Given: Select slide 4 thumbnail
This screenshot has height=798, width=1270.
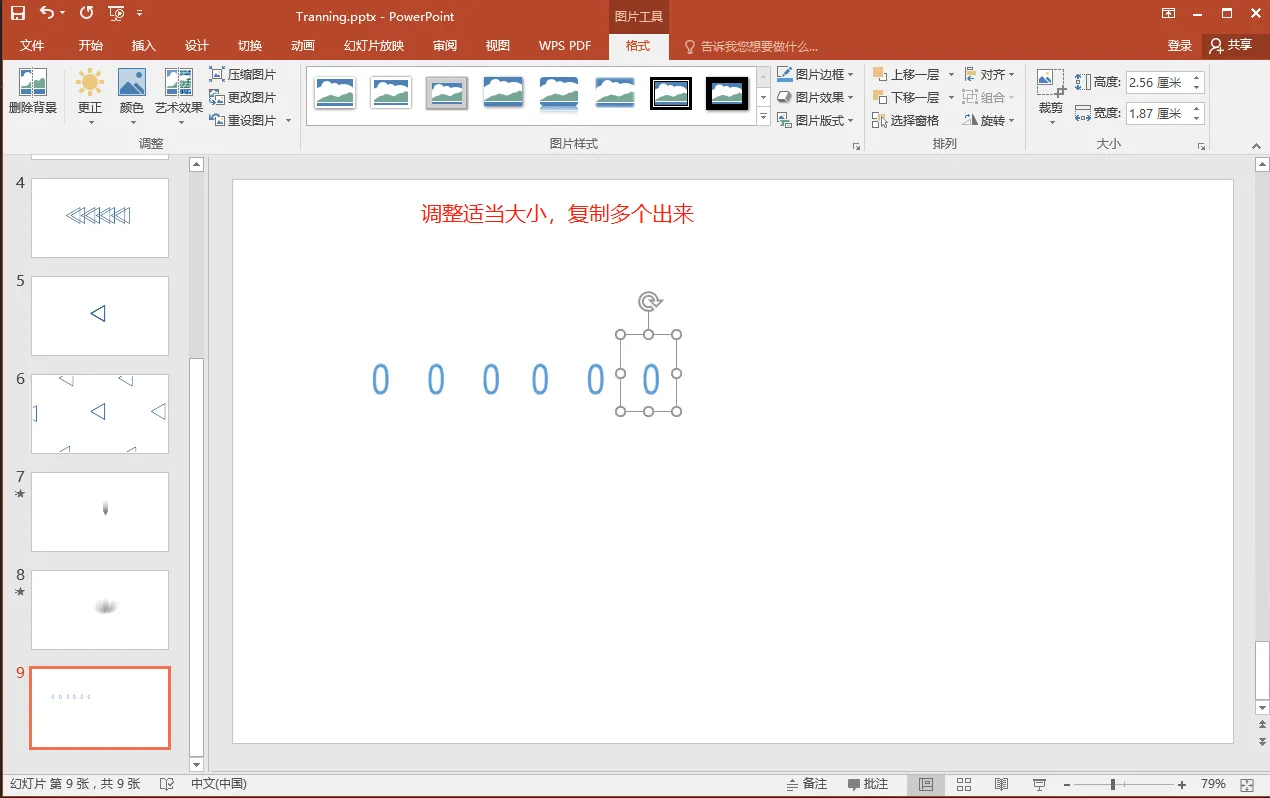Looking at the screenshot, I should pos(100,217).
